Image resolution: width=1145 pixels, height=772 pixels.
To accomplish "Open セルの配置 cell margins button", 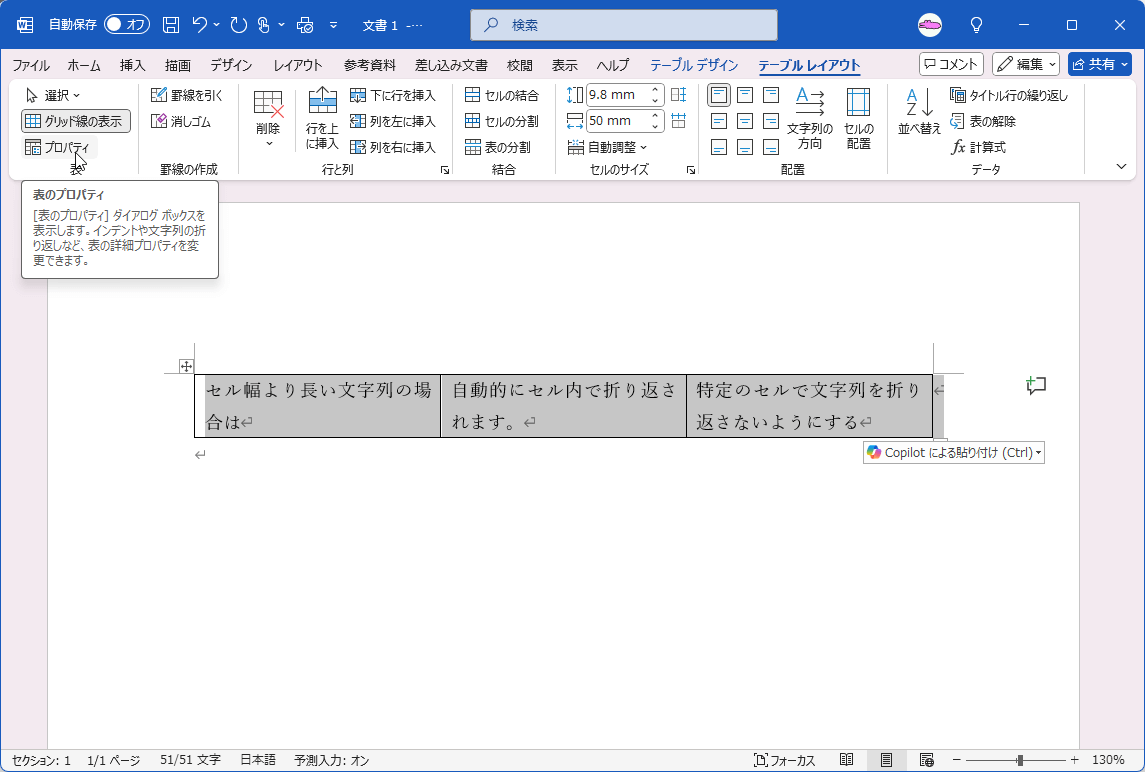I will pos(859,118).
